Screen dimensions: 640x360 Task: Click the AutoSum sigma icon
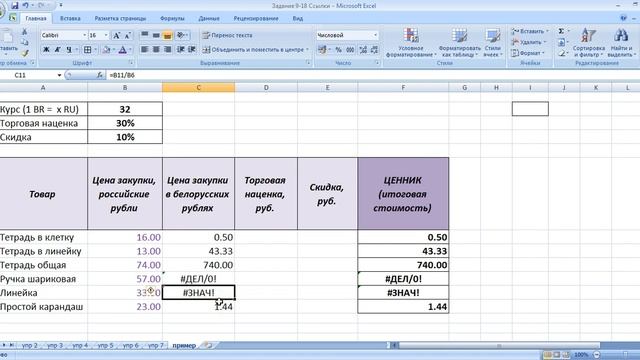[x=562, y=31]
